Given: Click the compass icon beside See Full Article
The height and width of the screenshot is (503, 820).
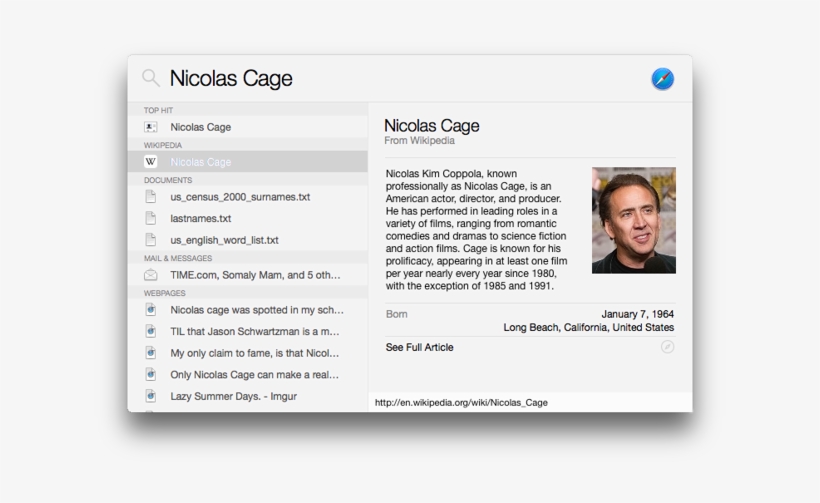Looking at the screenshot, I should (667, 347).
